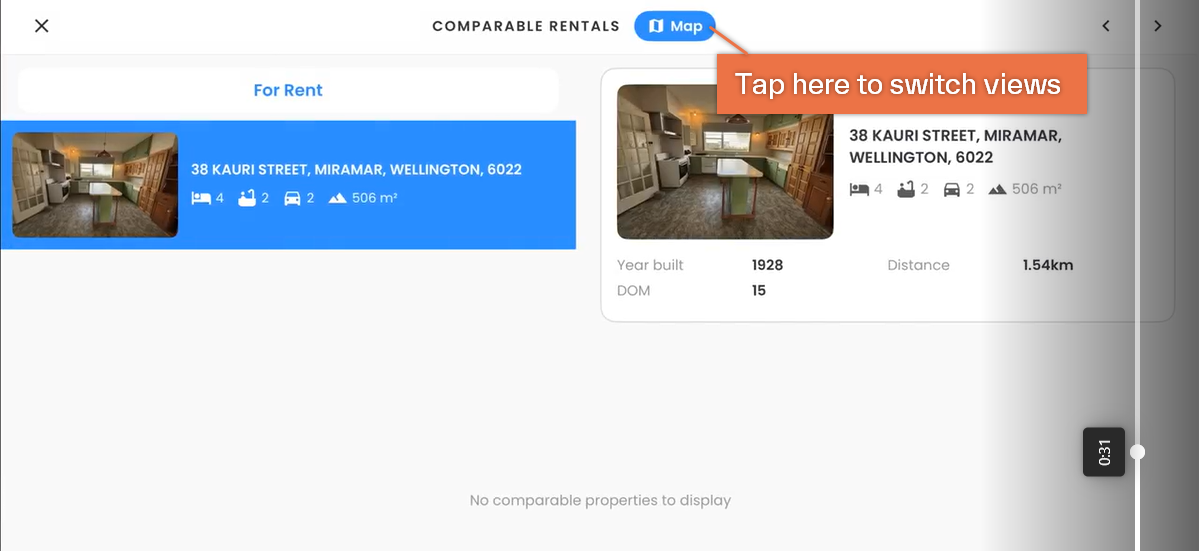
Task: Select the 38 Kauri Street listing row
Action: [x=288, y=185]
